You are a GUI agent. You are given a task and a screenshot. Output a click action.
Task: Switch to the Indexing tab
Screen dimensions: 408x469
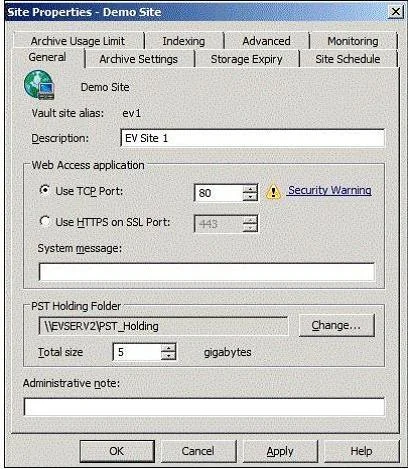pyautogui.click(x=184, y=41)
